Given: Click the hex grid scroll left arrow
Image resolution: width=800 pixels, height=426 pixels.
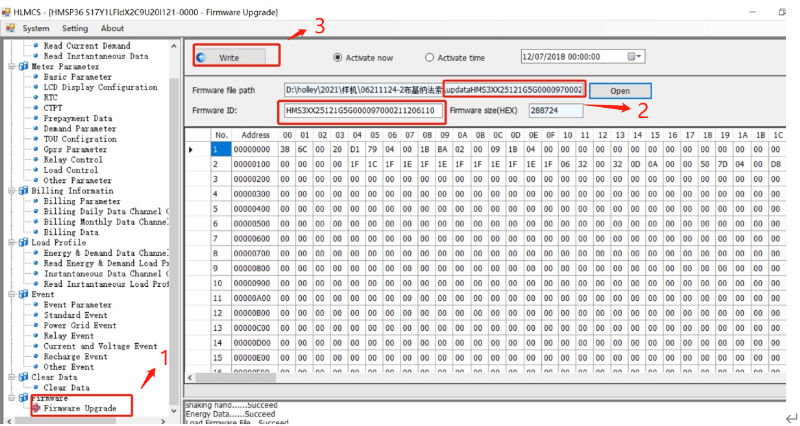Looking at the screenshot, I should pyautogui.click(x=190, y=378).
